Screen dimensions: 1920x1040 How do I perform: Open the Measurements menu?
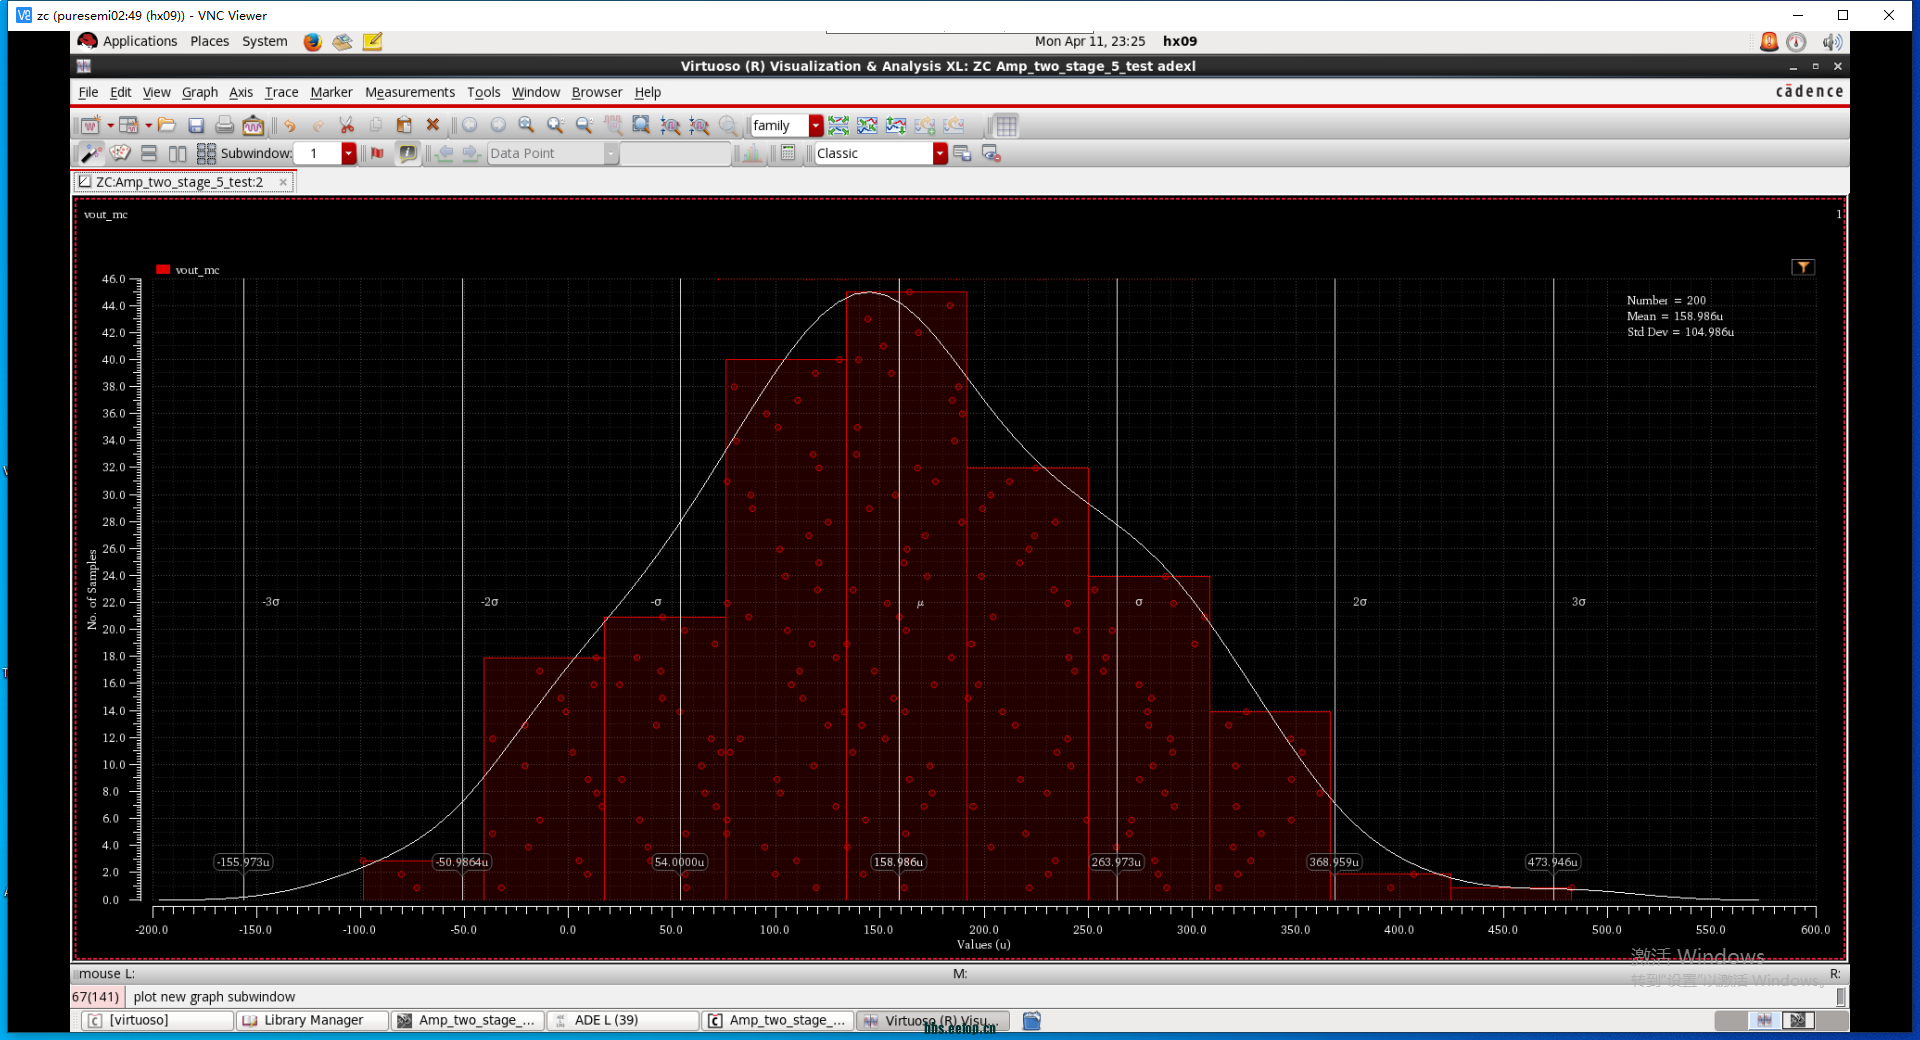pyautogui.click(x=410, y=92)
